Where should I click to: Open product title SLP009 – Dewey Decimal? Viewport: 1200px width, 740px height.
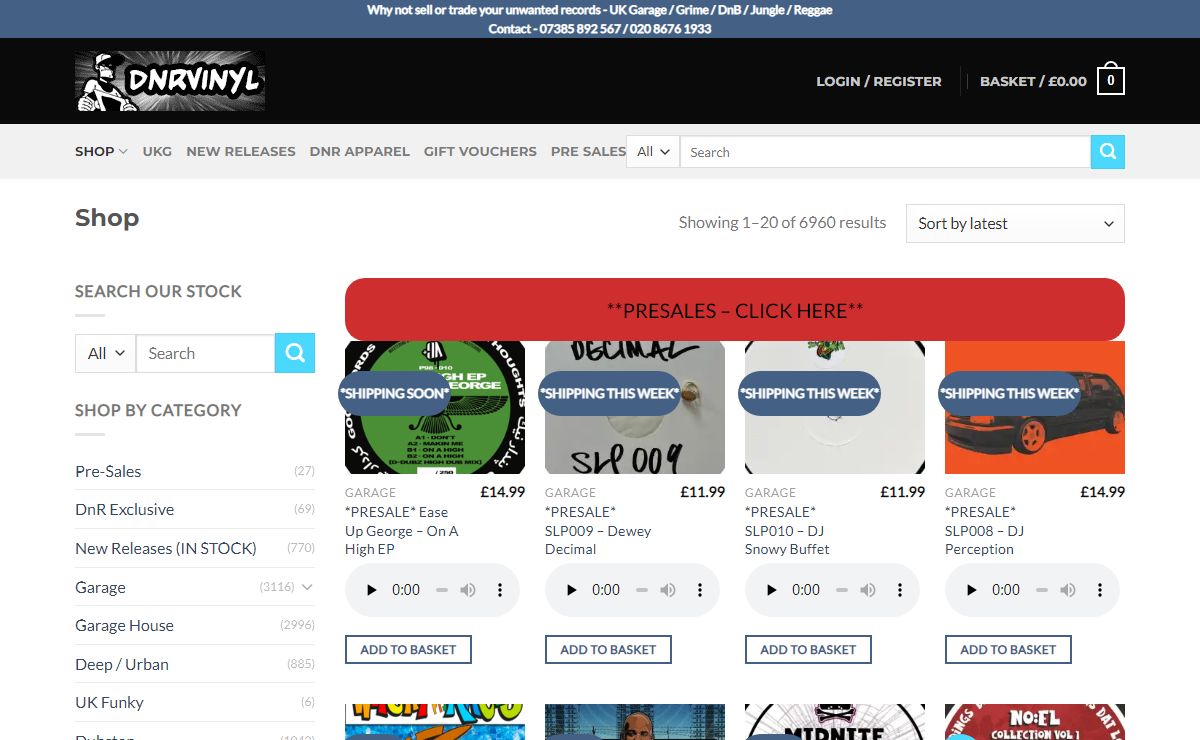[x=598, y=530]
